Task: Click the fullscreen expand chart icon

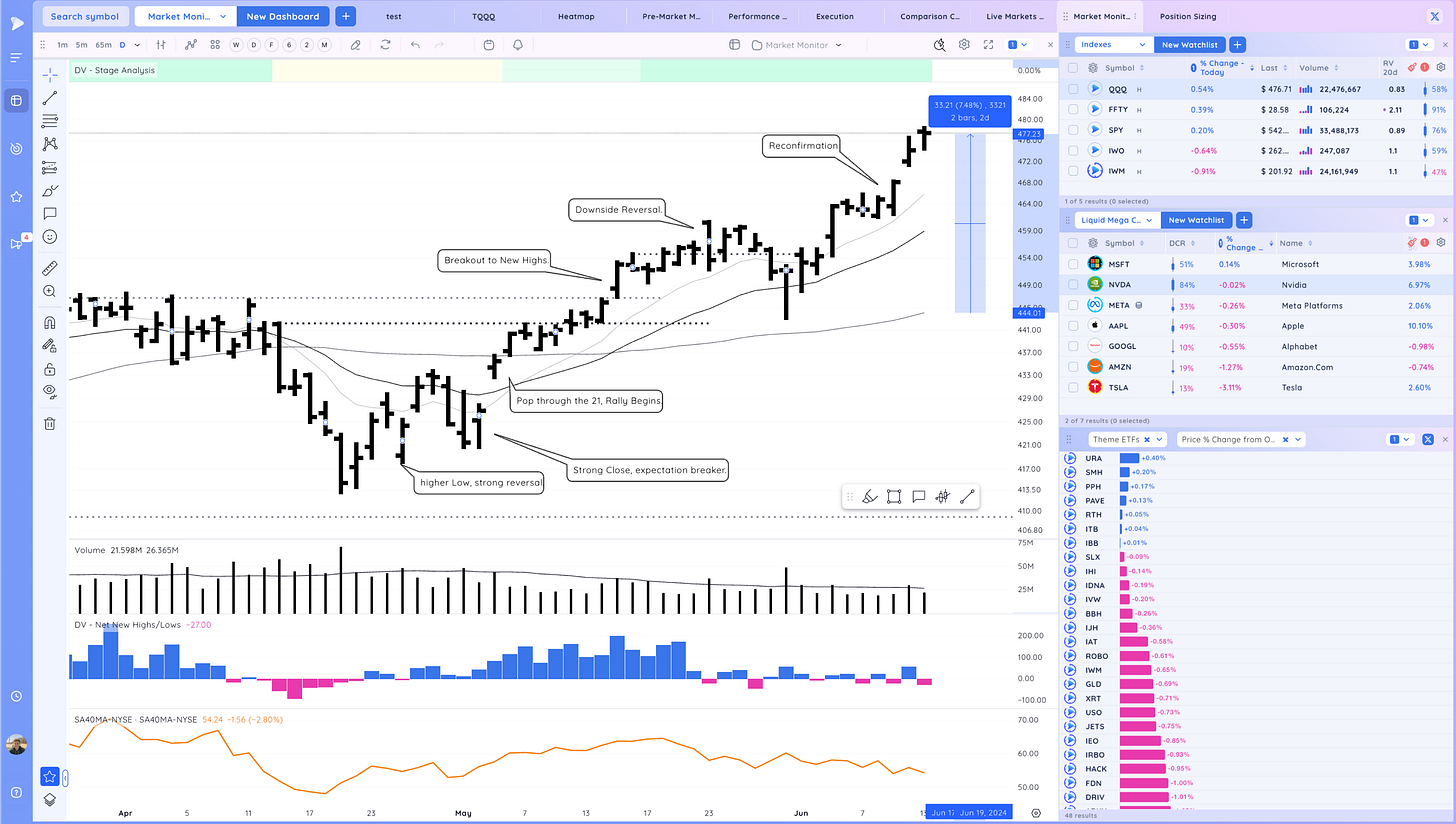Action: point(988,45)
